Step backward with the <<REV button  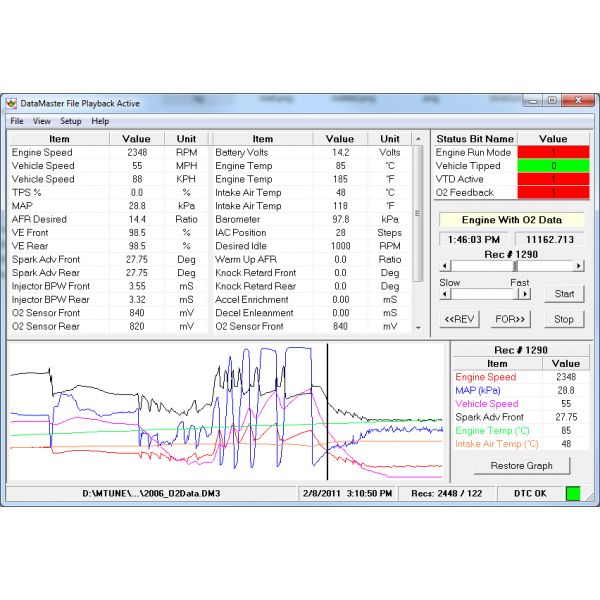point(459,319)
